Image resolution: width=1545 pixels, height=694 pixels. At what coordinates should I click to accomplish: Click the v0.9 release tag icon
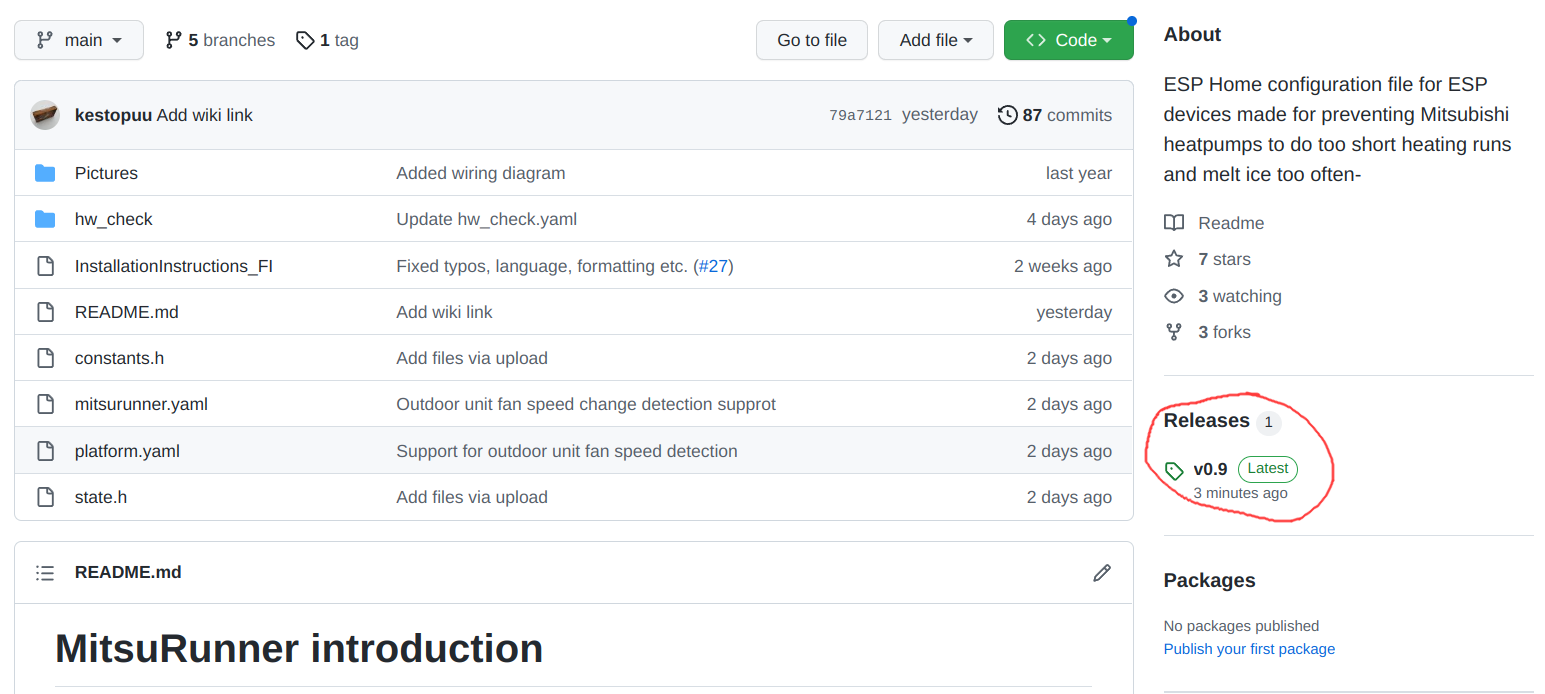coord(1174,470)
